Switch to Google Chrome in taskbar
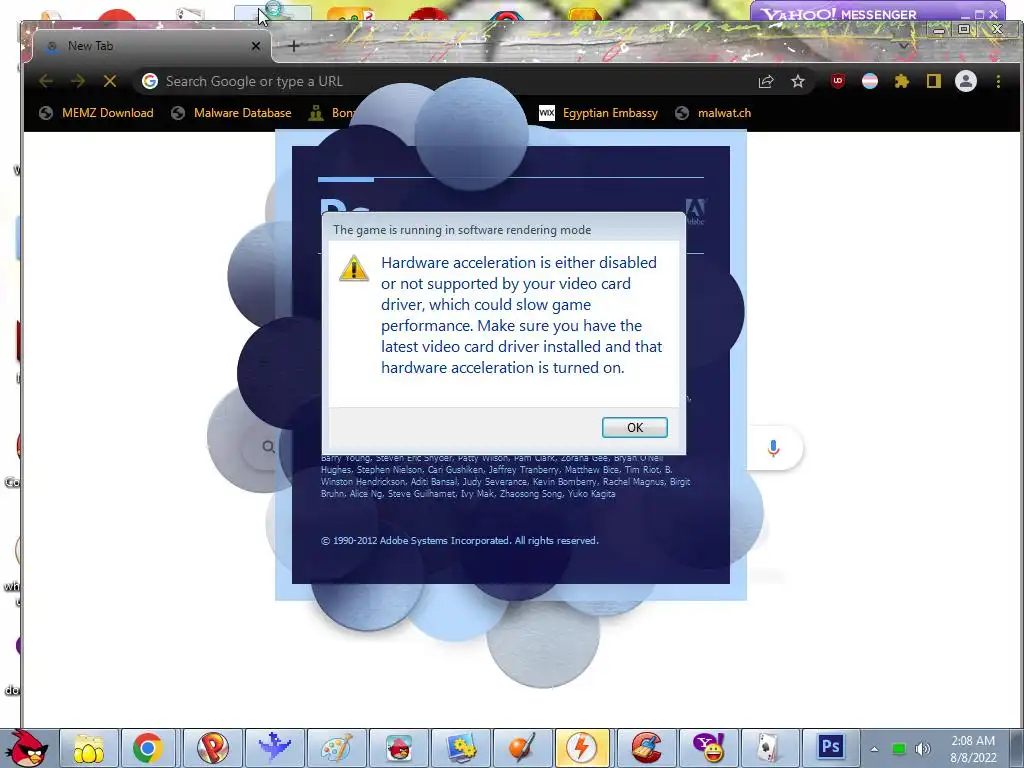Image resolution: width=1024 pixels, height=768 pixels. (148, 748)
